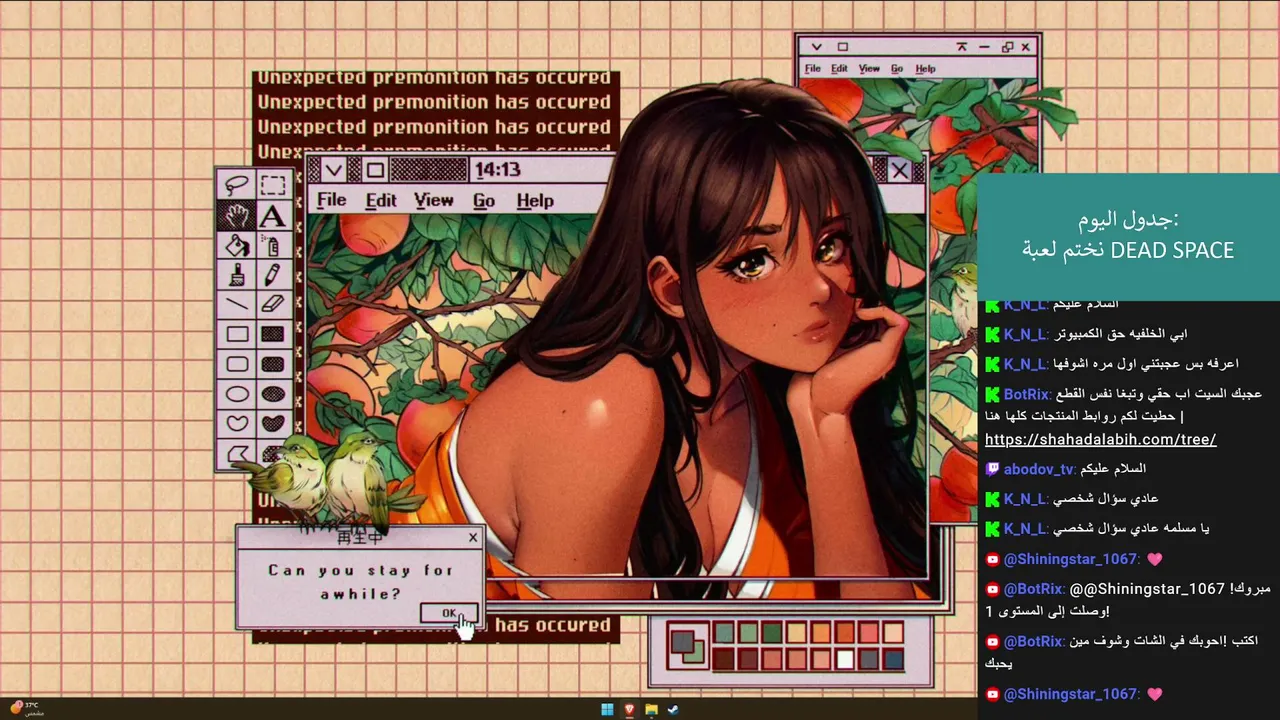Pick the dark green palette swatch
This screenshot has width=1280, height=720.
[x=771, y=633]
